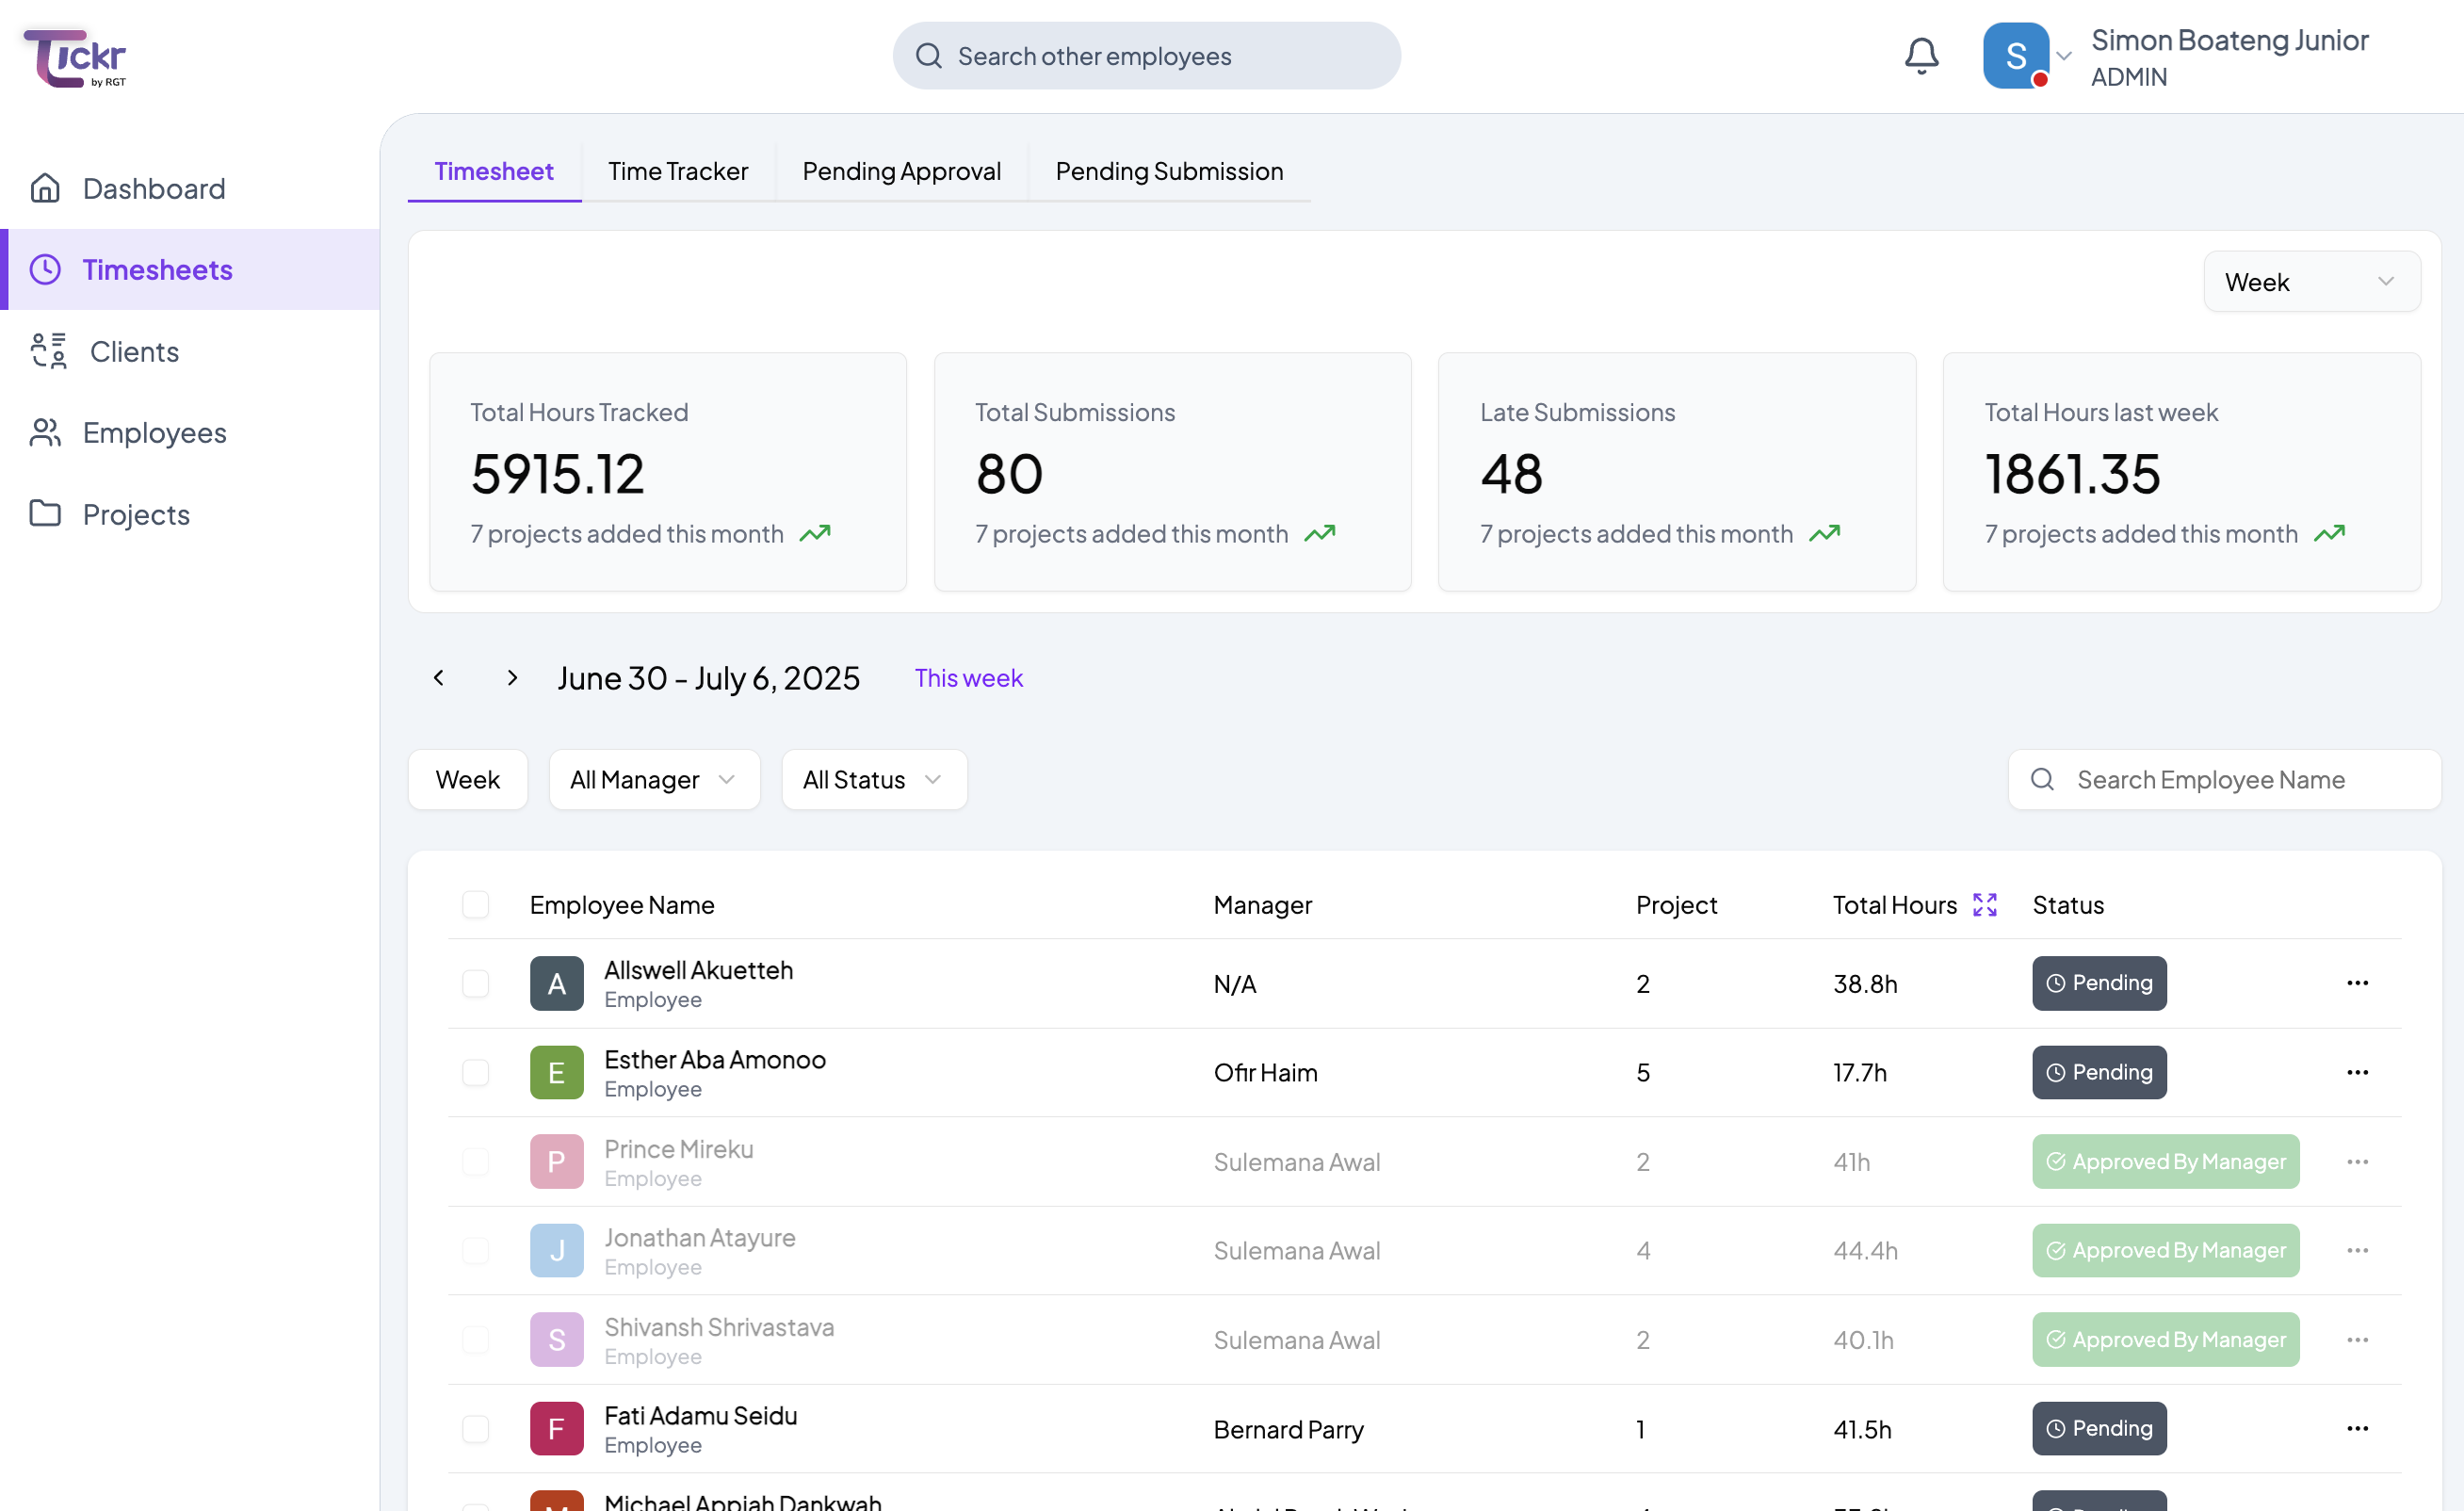Open Projects folder icon in sidebar
The width and height of the screenshot is (2464, 1511).
[x=45, y=514]
